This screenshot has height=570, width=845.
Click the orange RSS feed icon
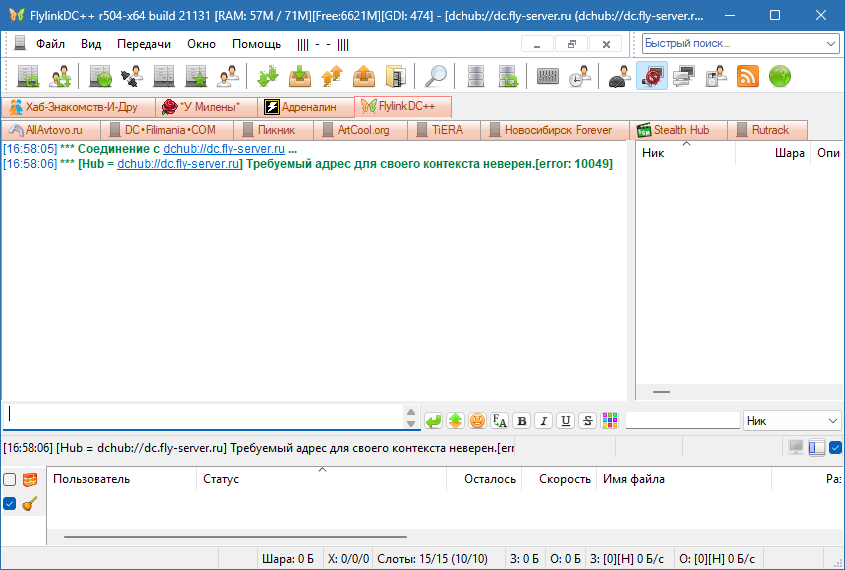747,76
